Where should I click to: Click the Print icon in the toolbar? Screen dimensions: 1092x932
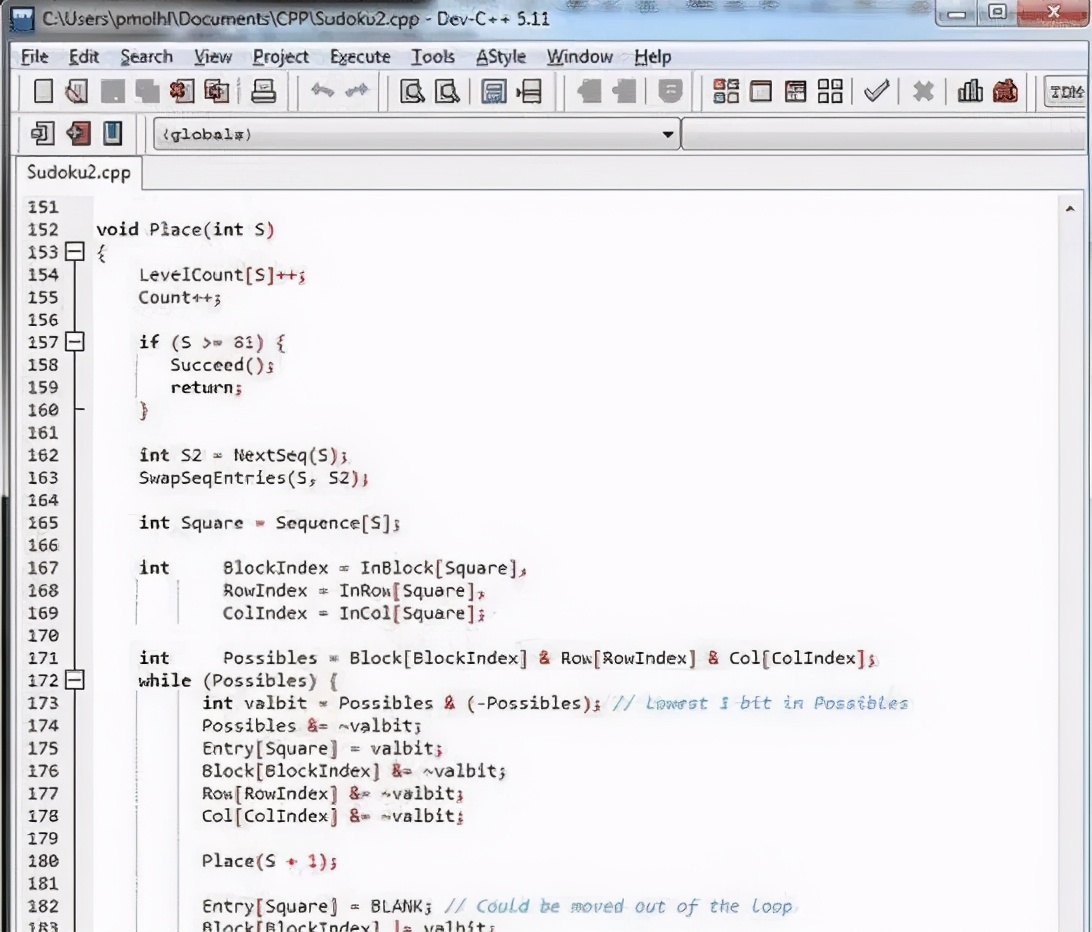click(x=263, y=93)
